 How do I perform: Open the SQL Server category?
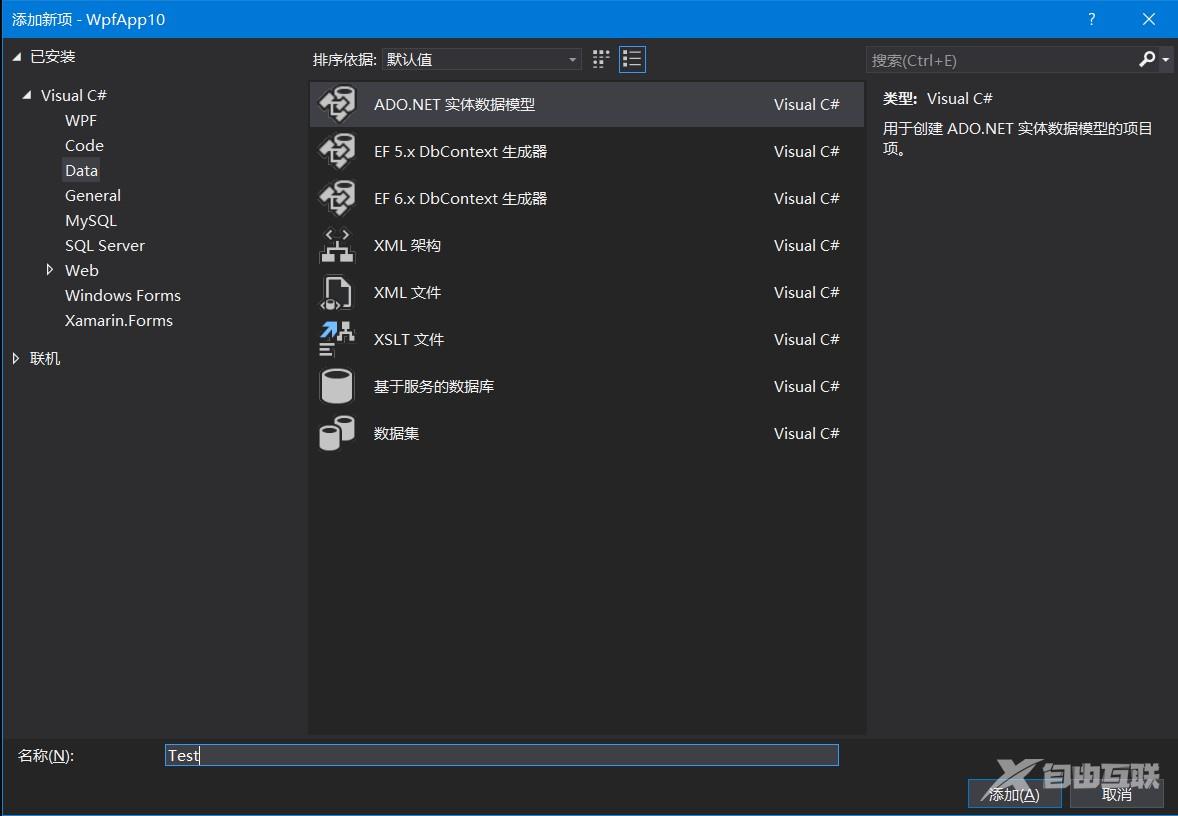(x=105, y=245)
